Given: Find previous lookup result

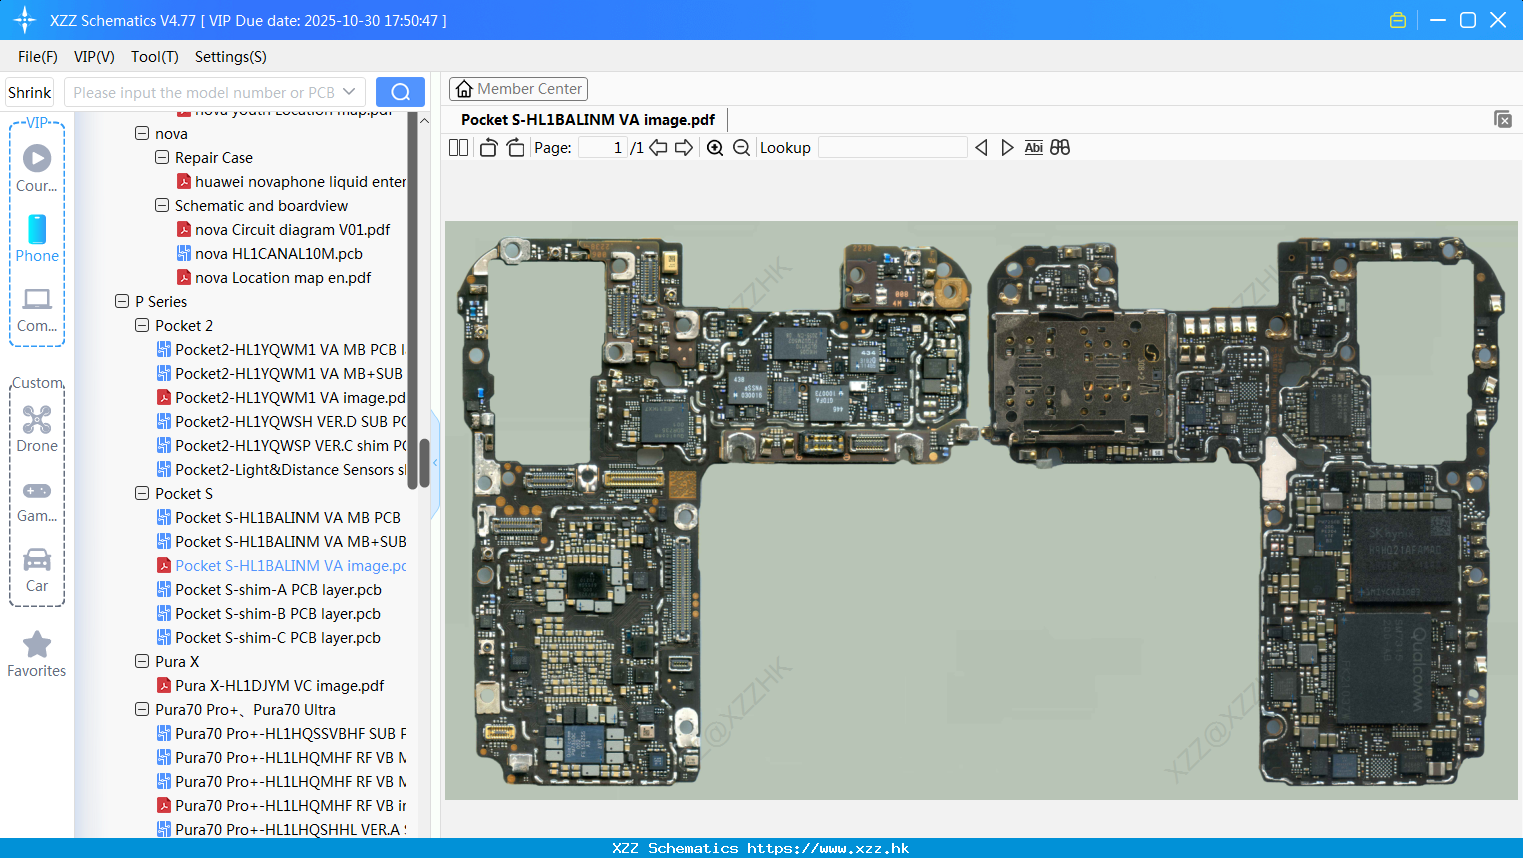Looking at the screenshot, I should [x=981, y=148].
